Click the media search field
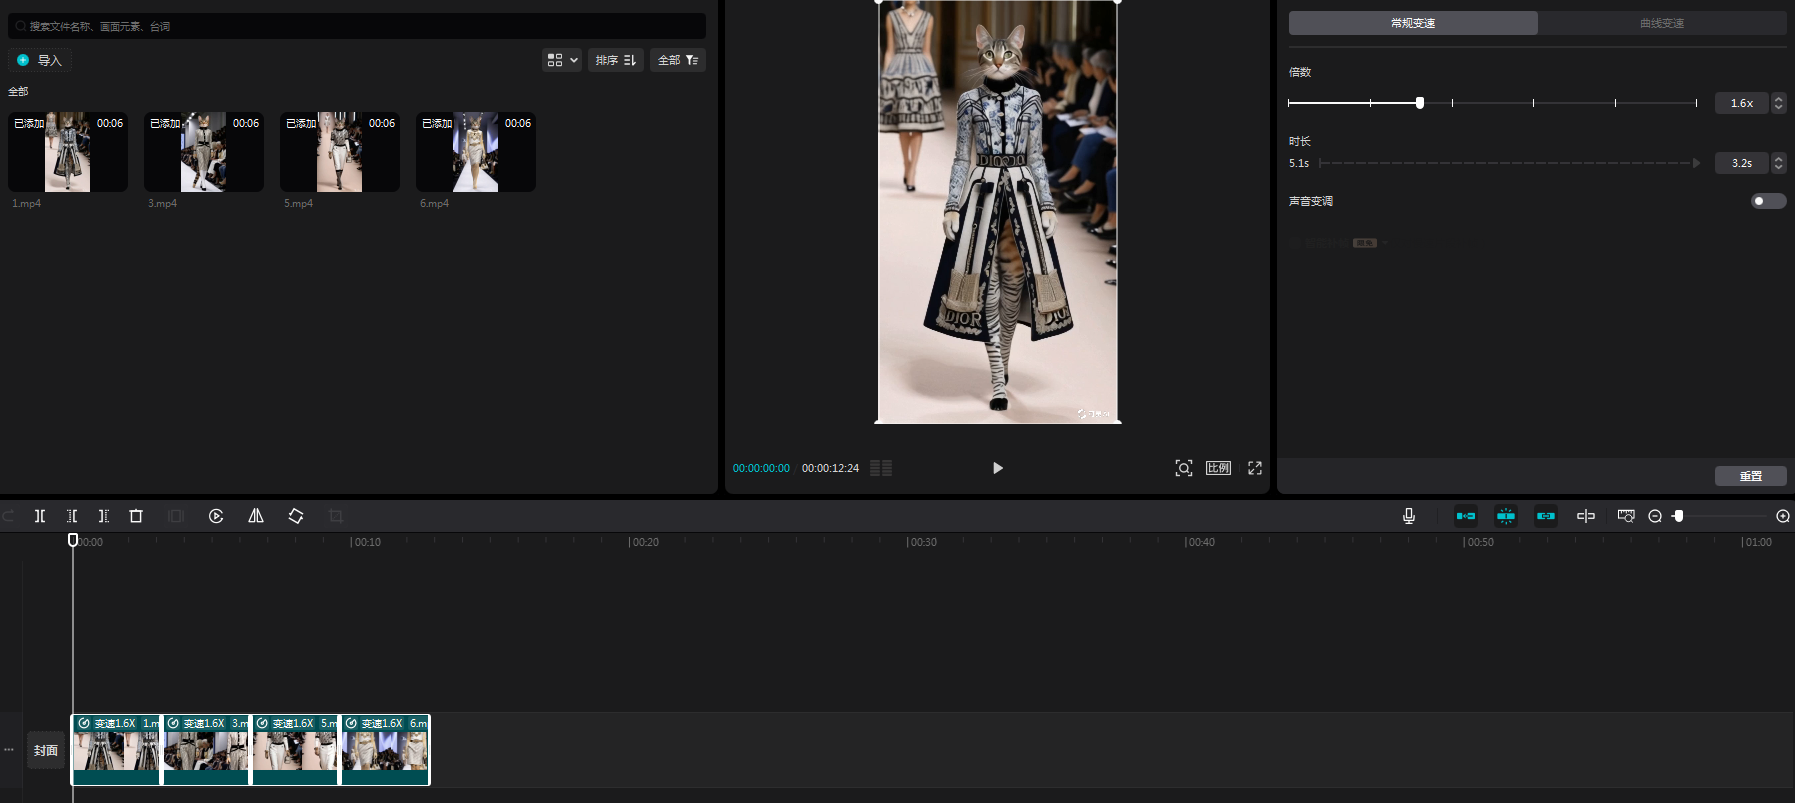 (x=357, y=26)
